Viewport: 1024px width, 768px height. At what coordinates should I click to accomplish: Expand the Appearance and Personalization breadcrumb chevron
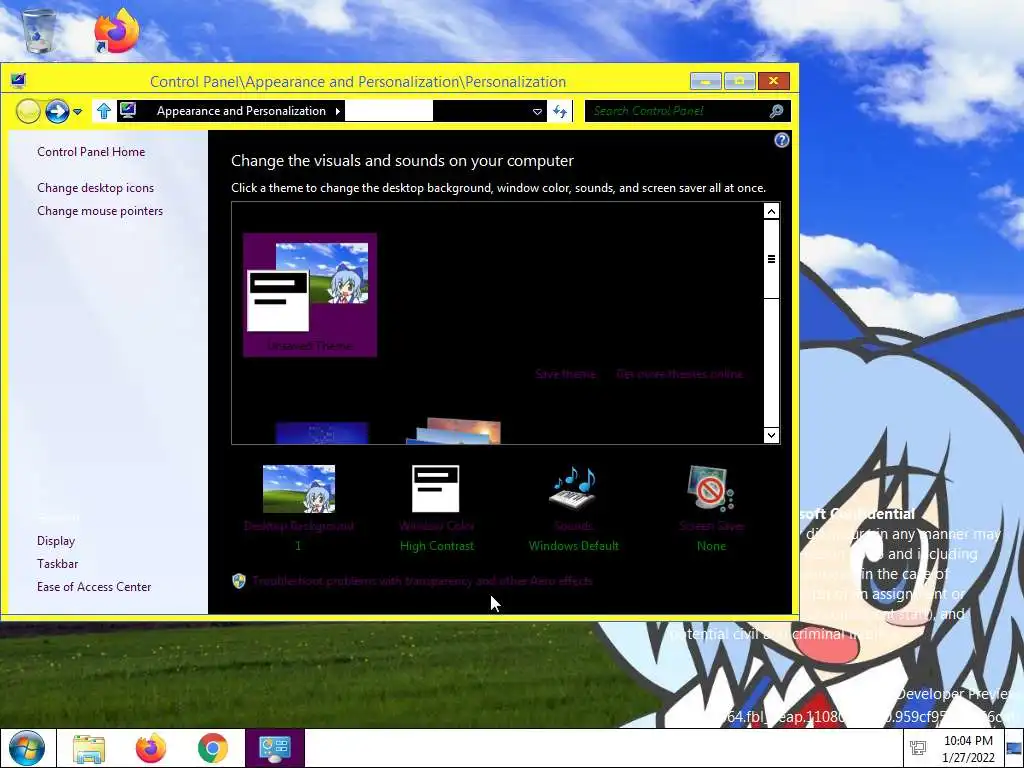[338, 111]
